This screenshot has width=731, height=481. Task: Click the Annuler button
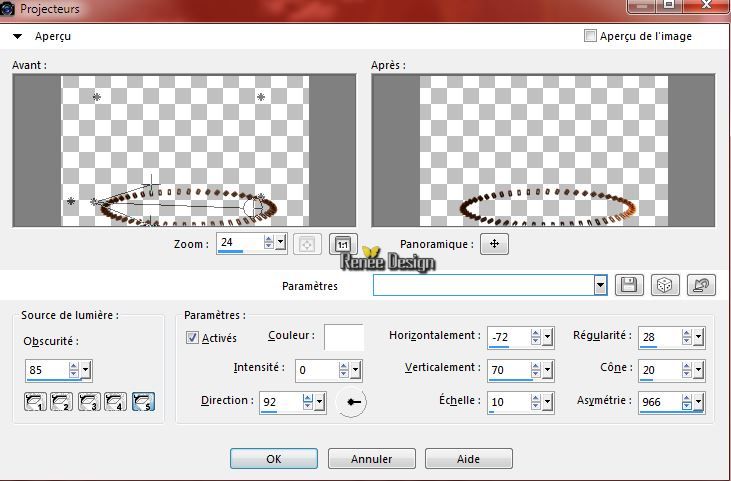[x=372, y=459]
